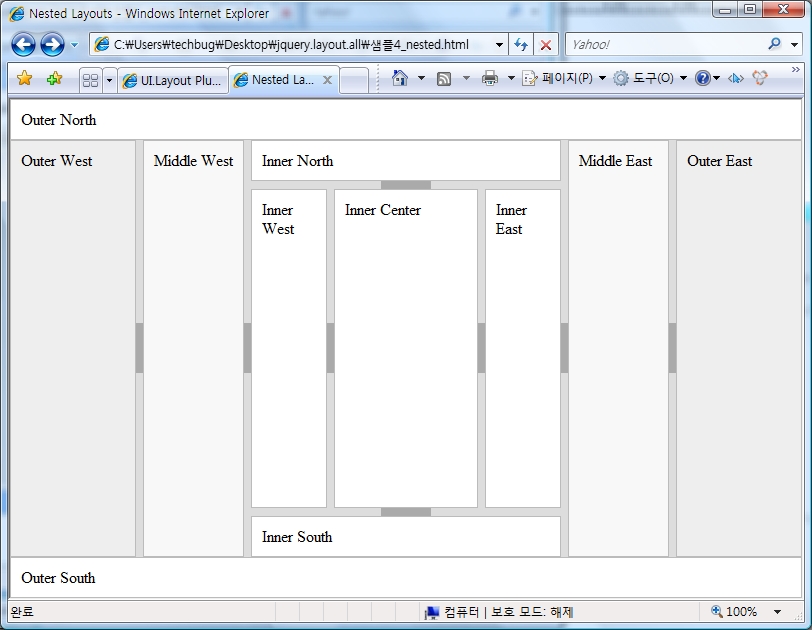Click the 보호 모드: 해제 security zone status
This screenshot has width=812, height=630.
[x=532, y=612]
